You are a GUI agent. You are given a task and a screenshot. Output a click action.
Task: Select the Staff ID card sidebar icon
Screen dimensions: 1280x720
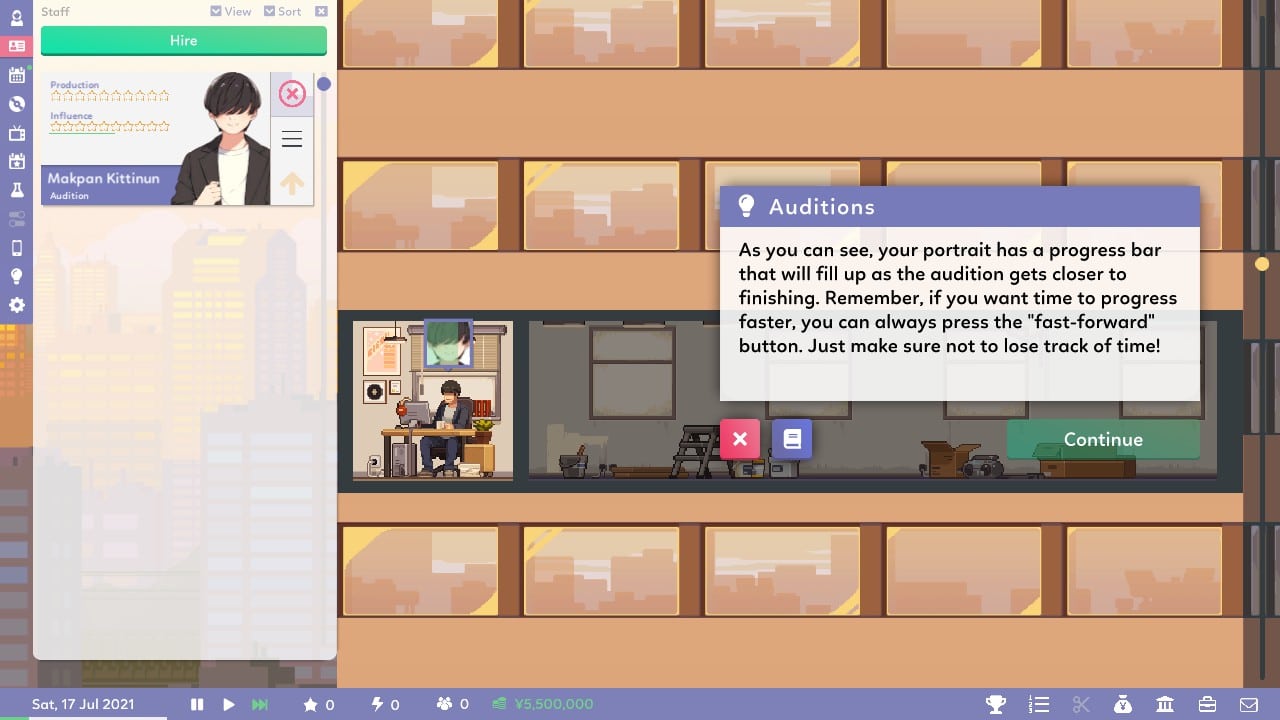(16, 46)
